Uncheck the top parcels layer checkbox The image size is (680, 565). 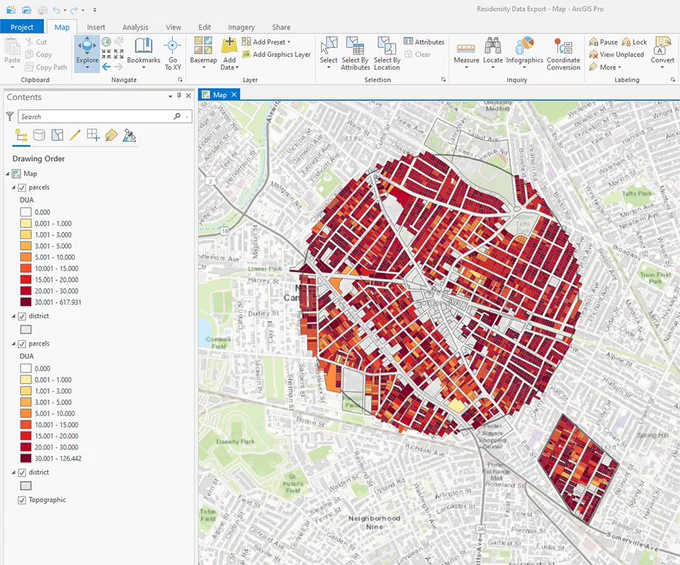coord(22,187)
